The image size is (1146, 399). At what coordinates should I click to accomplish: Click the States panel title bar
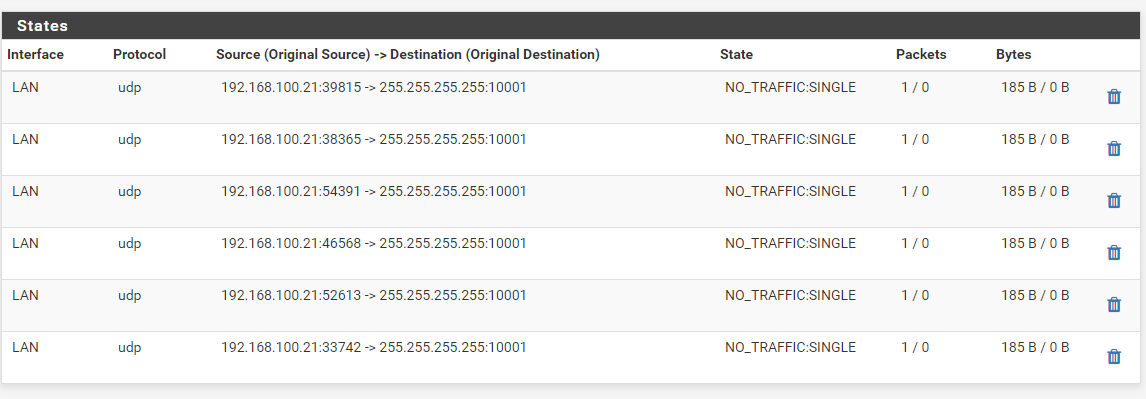573,26
